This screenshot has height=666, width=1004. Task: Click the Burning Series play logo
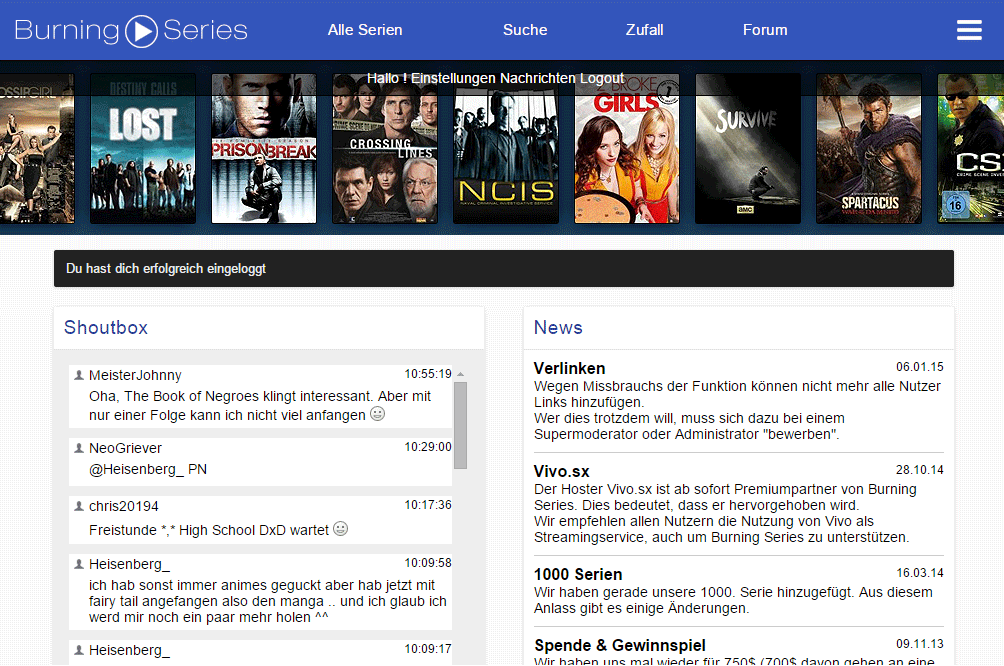pos(142,30)
